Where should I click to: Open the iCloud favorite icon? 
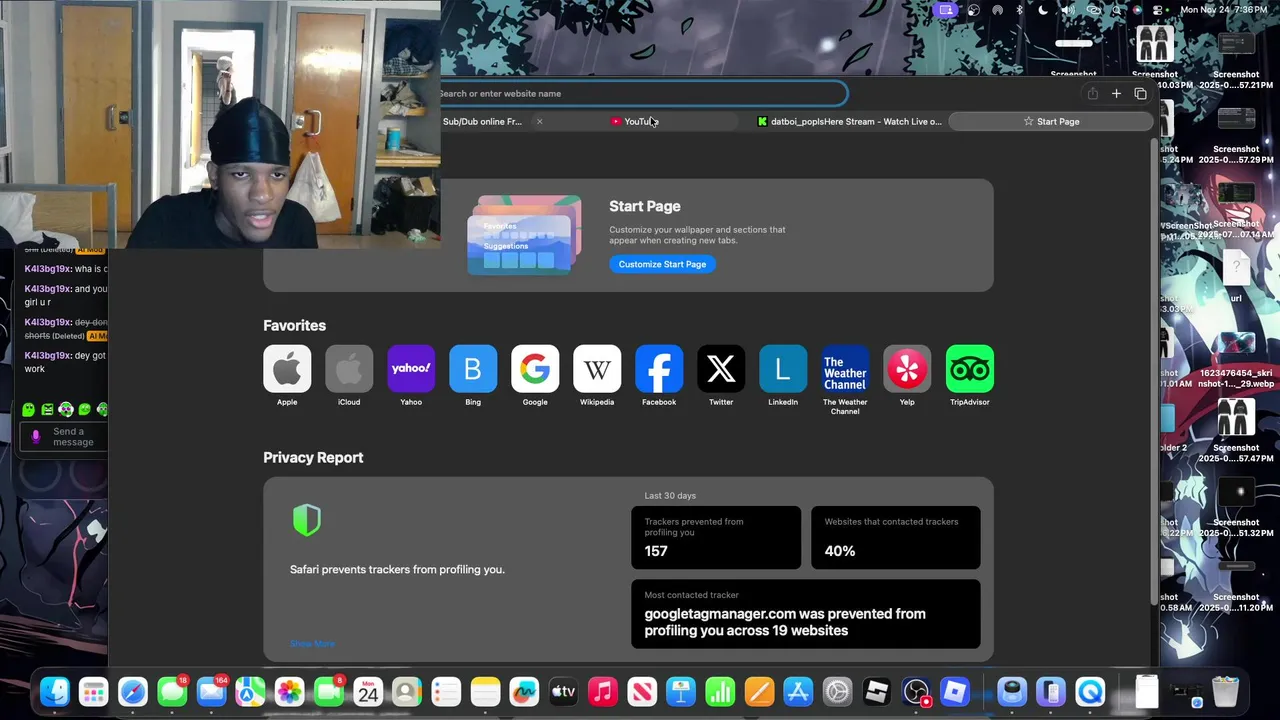point(349,369)
